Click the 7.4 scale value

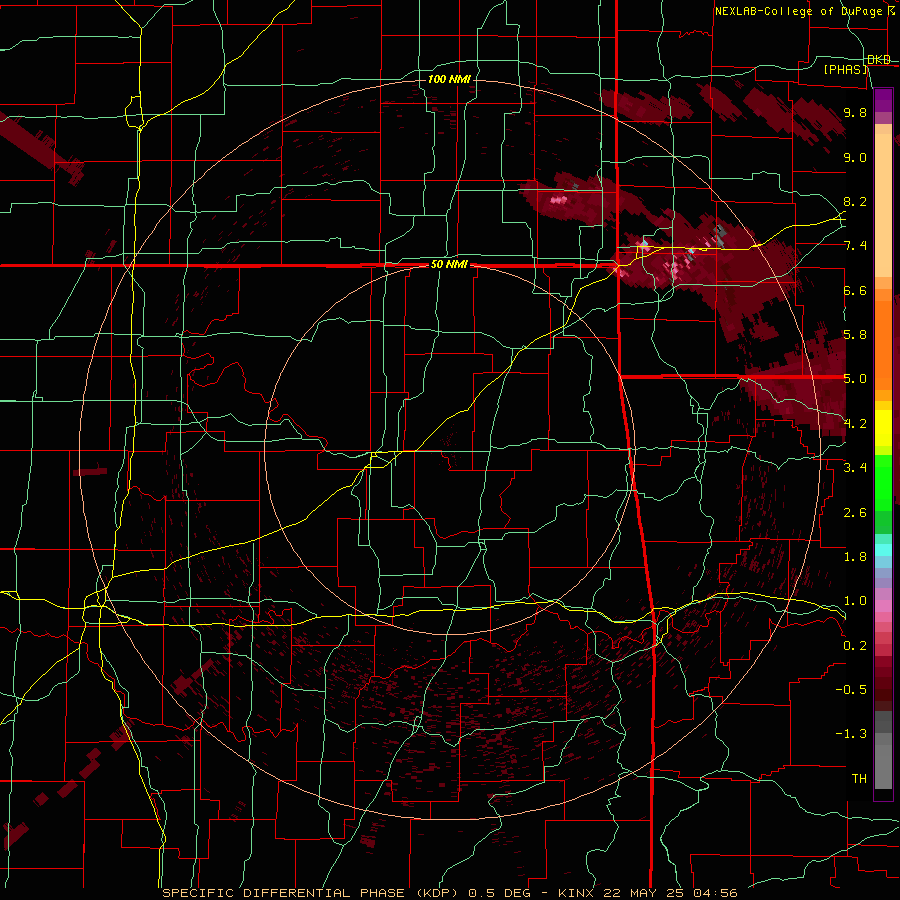pos(855,246)
